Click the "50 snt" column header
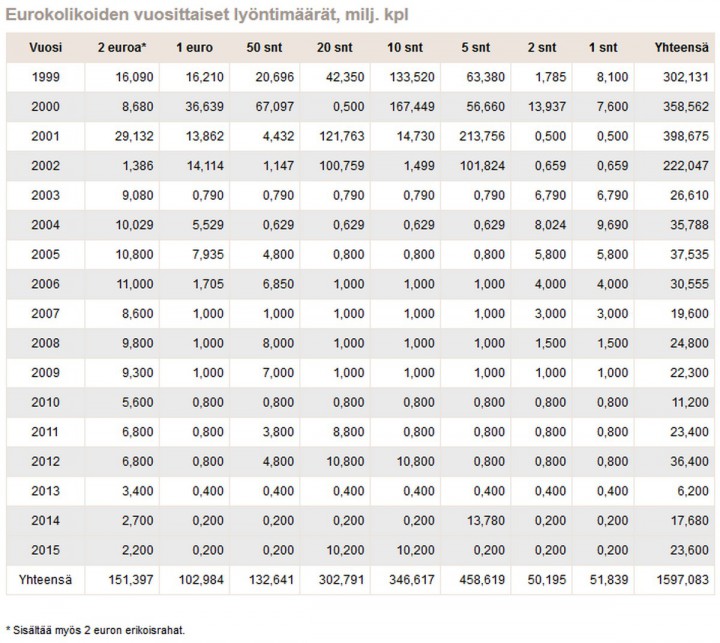720x643 pixels. point(262,48)
